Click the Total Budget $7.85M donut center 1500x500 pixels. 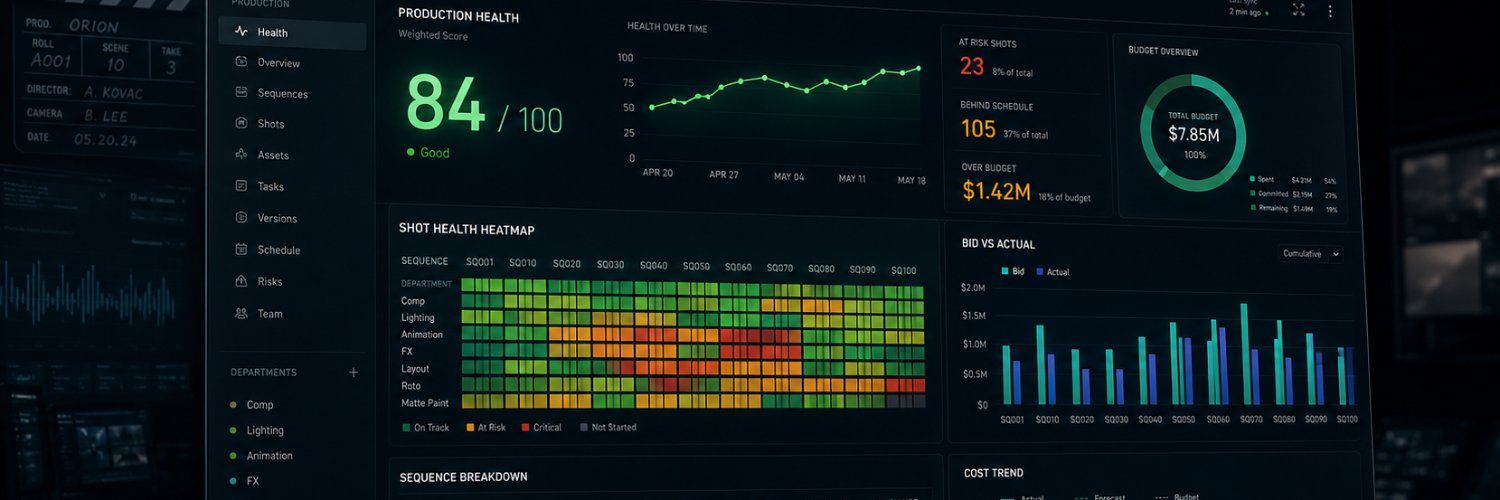click(1194, 135)
